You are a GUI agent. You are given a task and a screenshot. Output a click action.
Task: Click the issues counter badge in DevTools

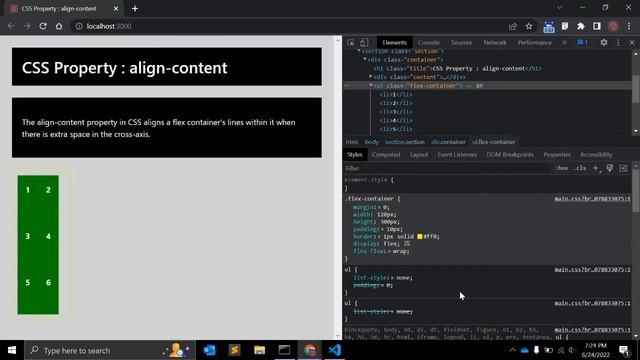point(582,42)
